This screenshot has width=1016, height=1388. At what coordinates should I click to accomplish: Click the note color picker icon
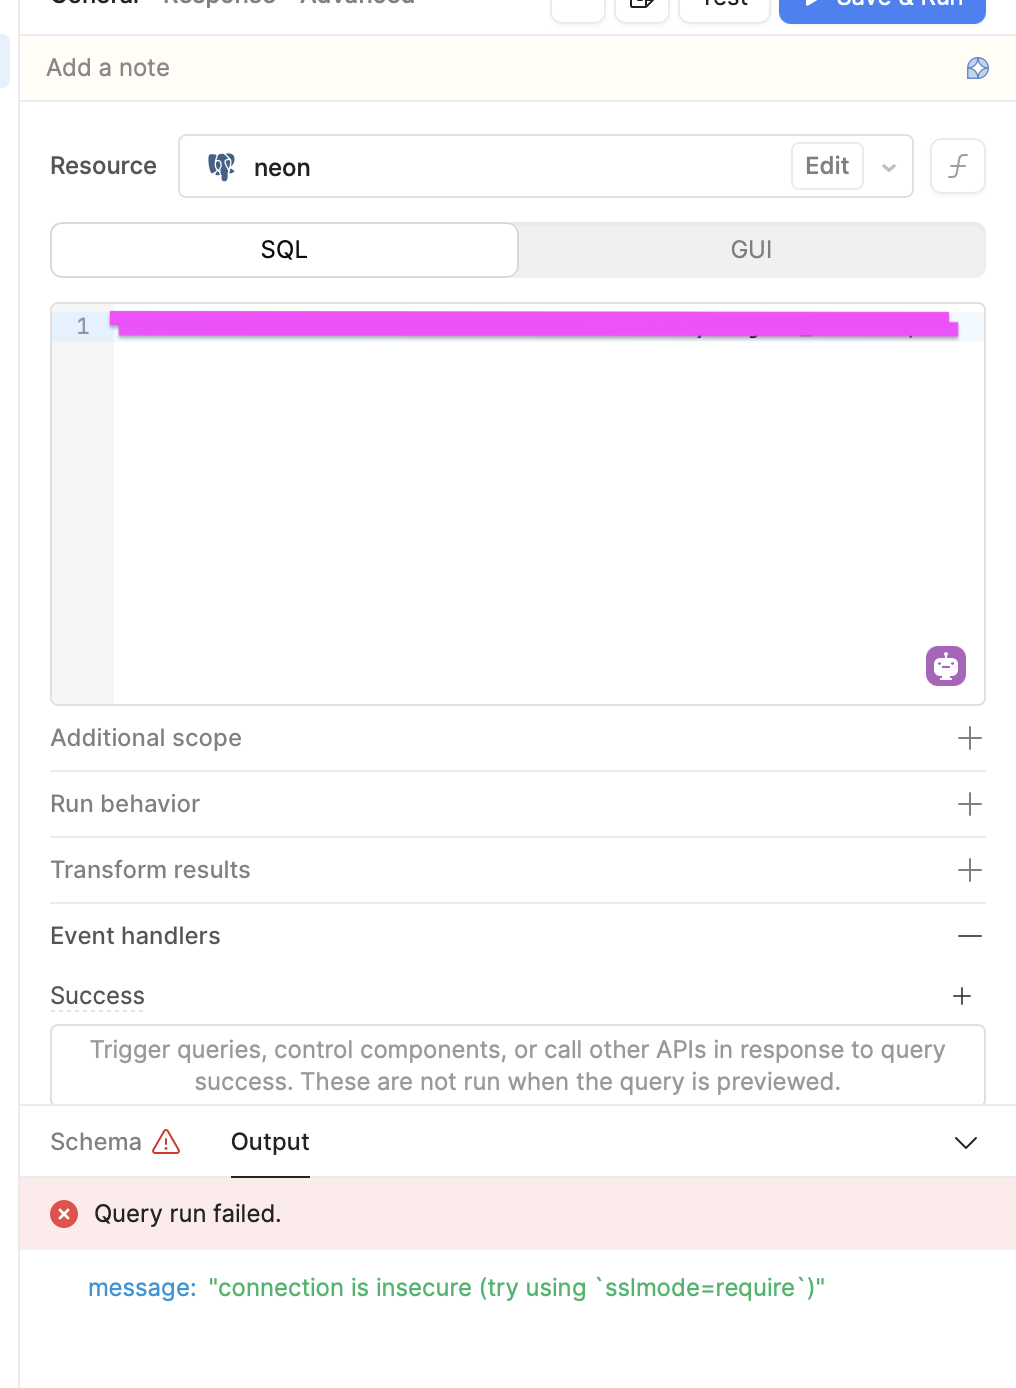[978, 68]
